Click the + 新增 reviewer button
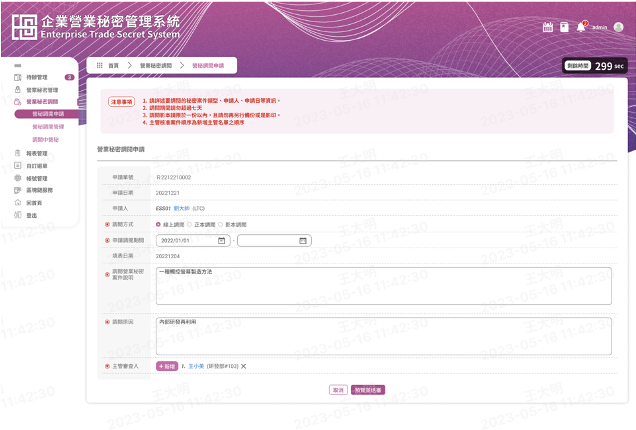This screenshot has height=430, width=636. click(167, 366)
